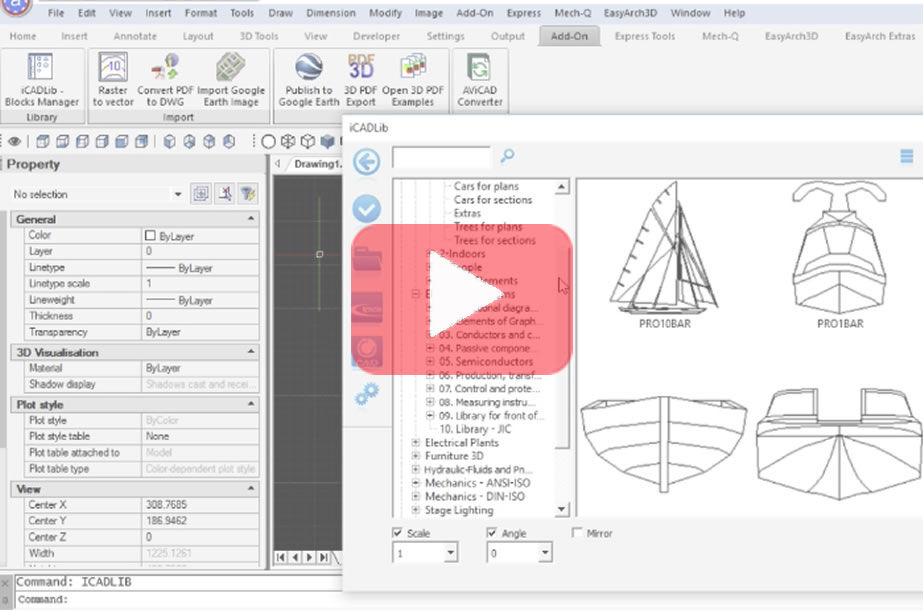Open the AViCAD Converter
923x611 pixels.
pos(480,80)
